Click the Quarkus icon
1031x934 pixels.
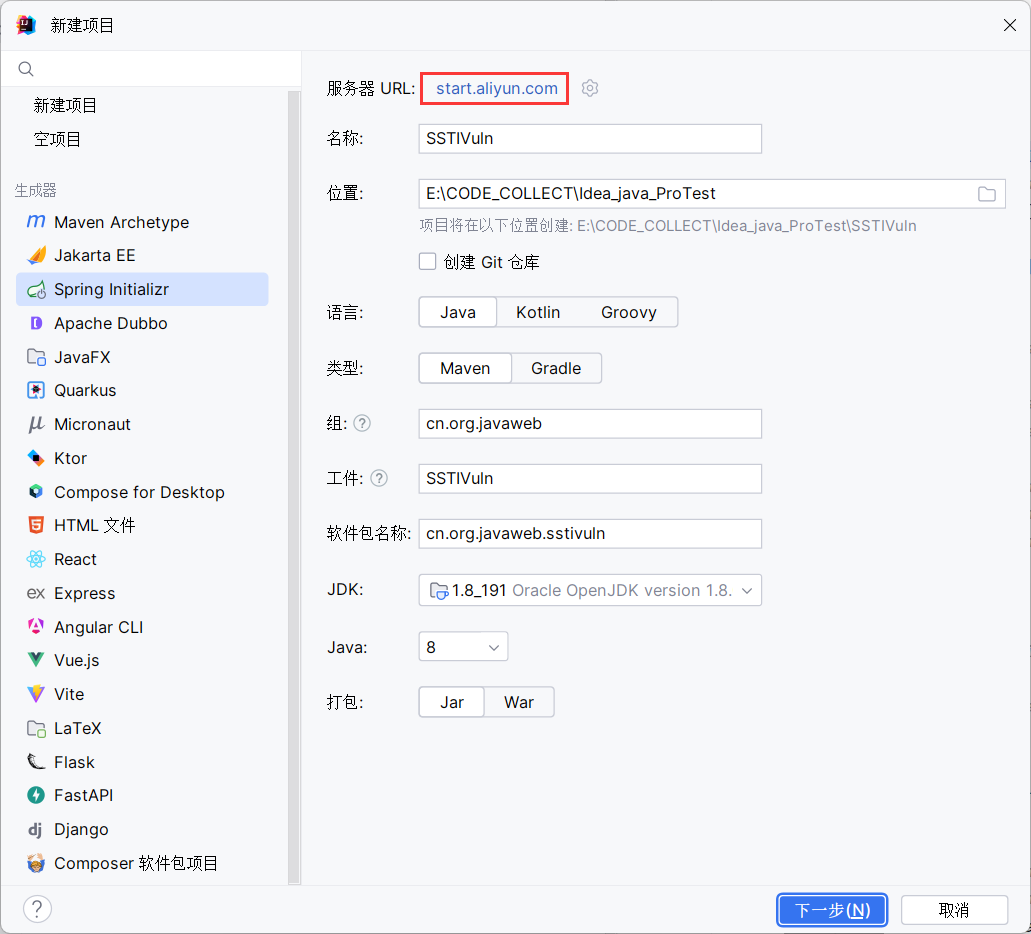pyautogui.click(x=36, y=391)
